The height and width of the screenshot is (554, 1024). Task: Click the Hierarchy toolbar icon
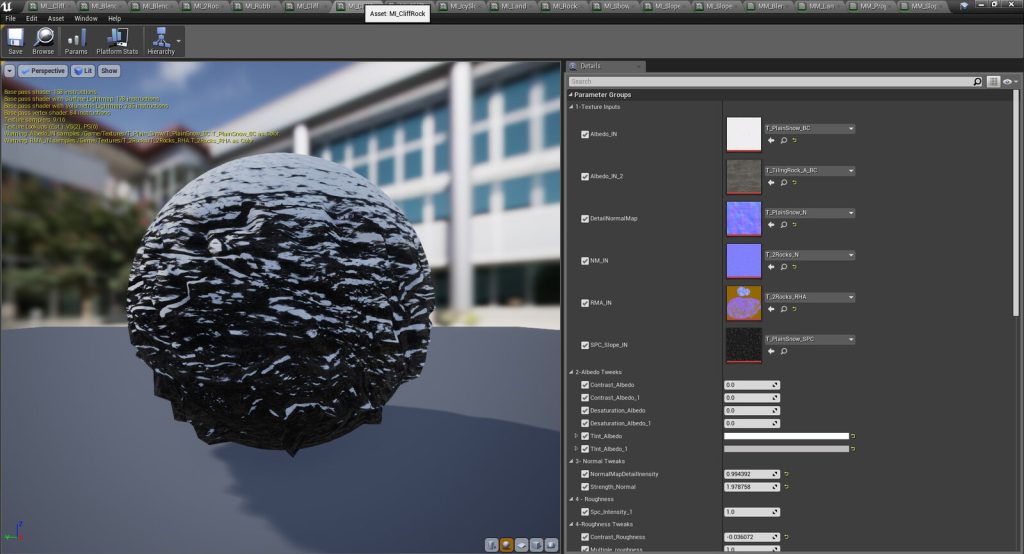click(160, 40)
